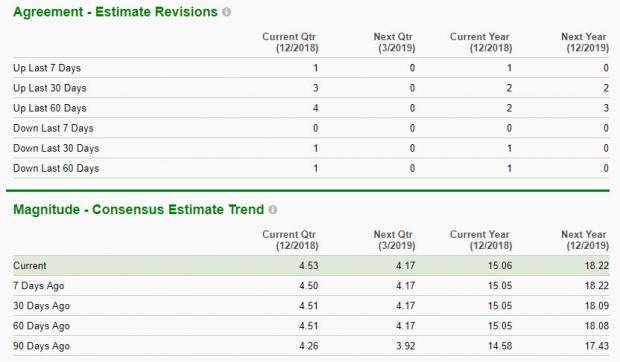Click Up Last 60 Days Current Qtr value 4
The image size is (620, 362).
pos(316,108)
